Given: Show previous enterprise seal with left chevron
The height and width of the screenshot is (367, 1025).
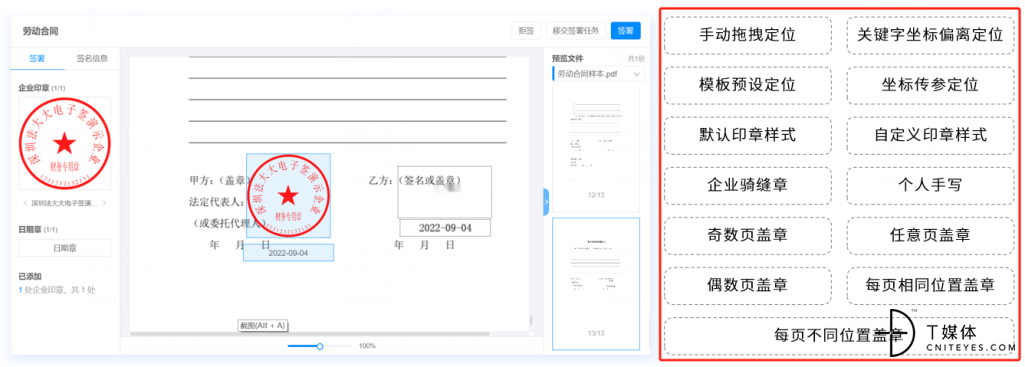Looking at the screenshot, I should (25, 203).
